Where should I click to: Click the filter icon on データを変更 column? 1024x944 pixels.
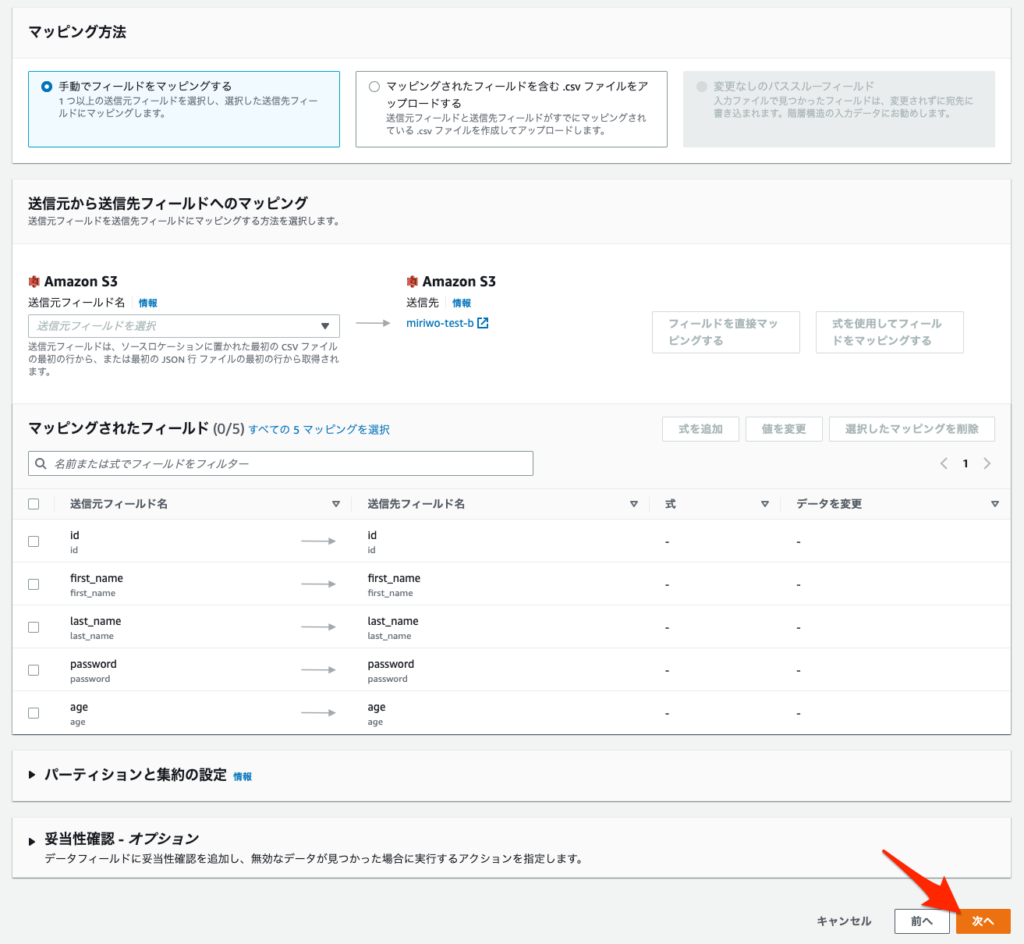995,503
